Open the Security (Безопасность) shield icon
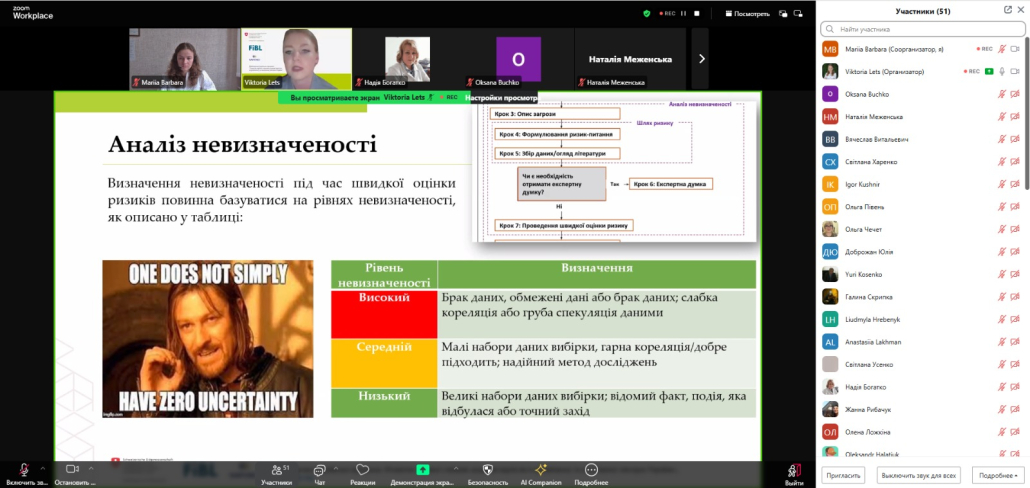The width and height of the screenshot is (1030, 488). (488, 471)
